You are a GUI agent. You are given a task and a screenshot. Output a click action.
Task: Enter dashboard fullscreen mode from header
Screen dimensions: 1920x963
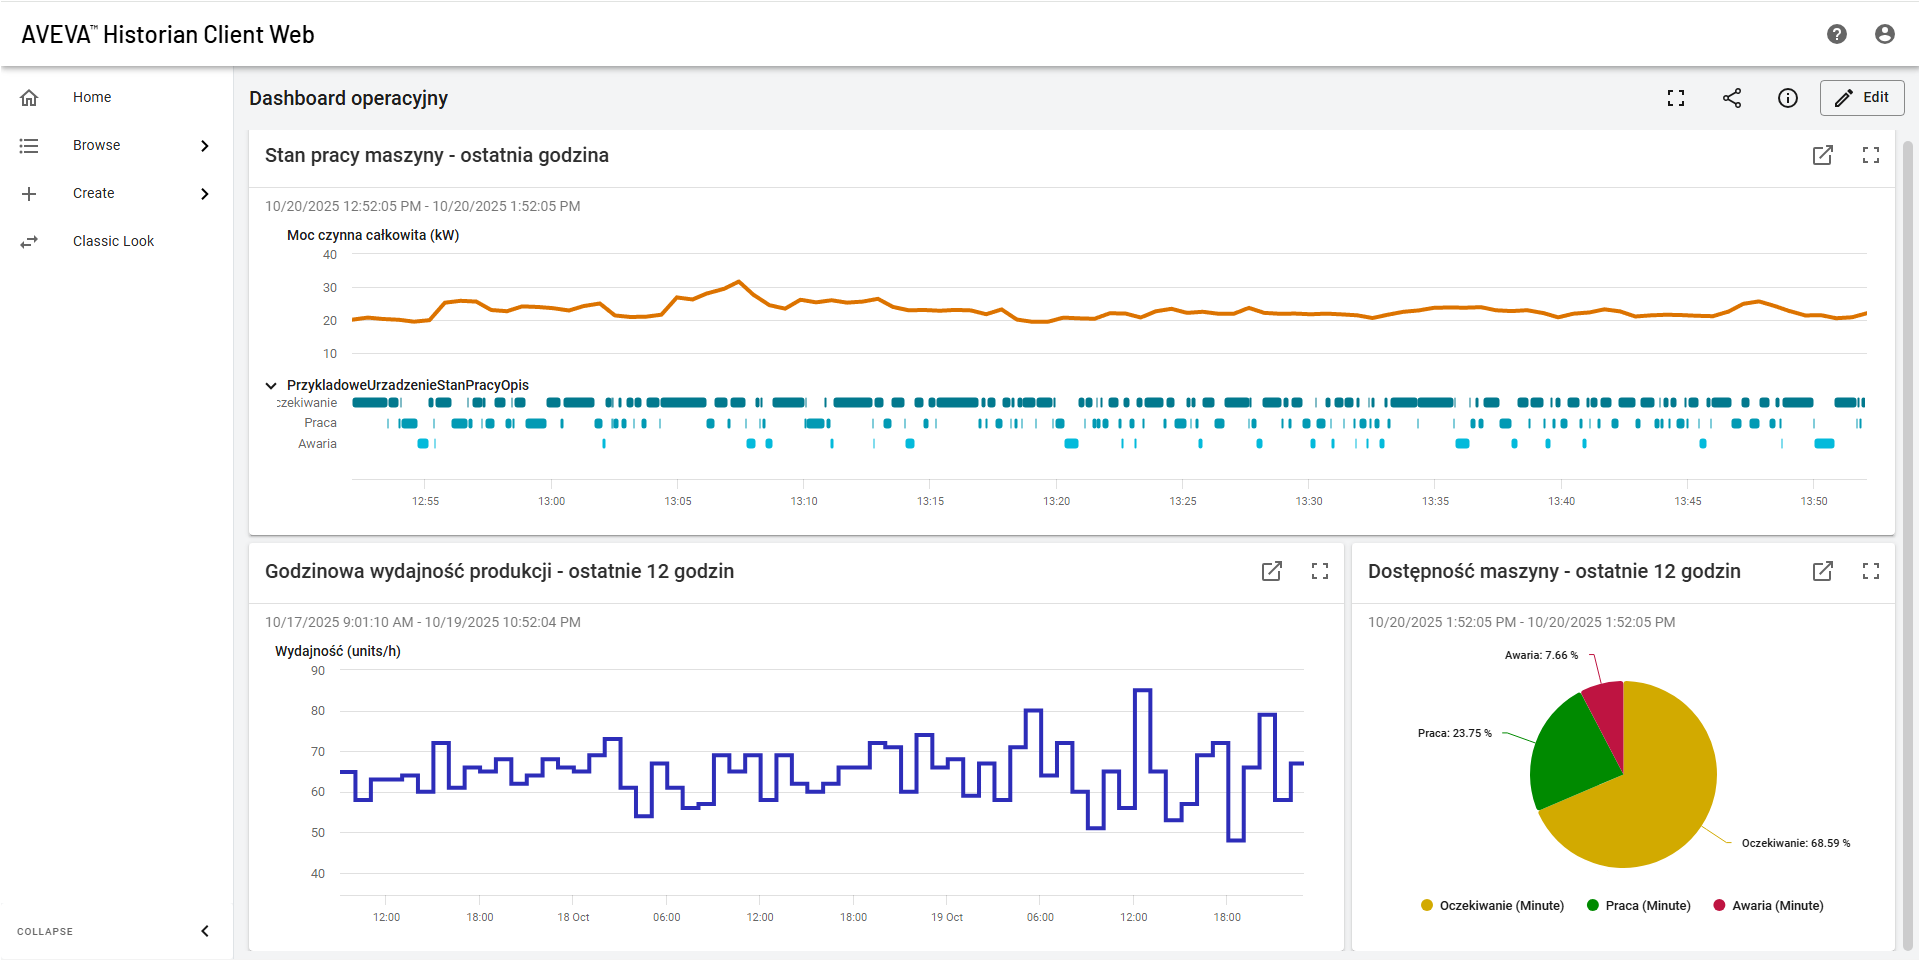click(1676, 98)
